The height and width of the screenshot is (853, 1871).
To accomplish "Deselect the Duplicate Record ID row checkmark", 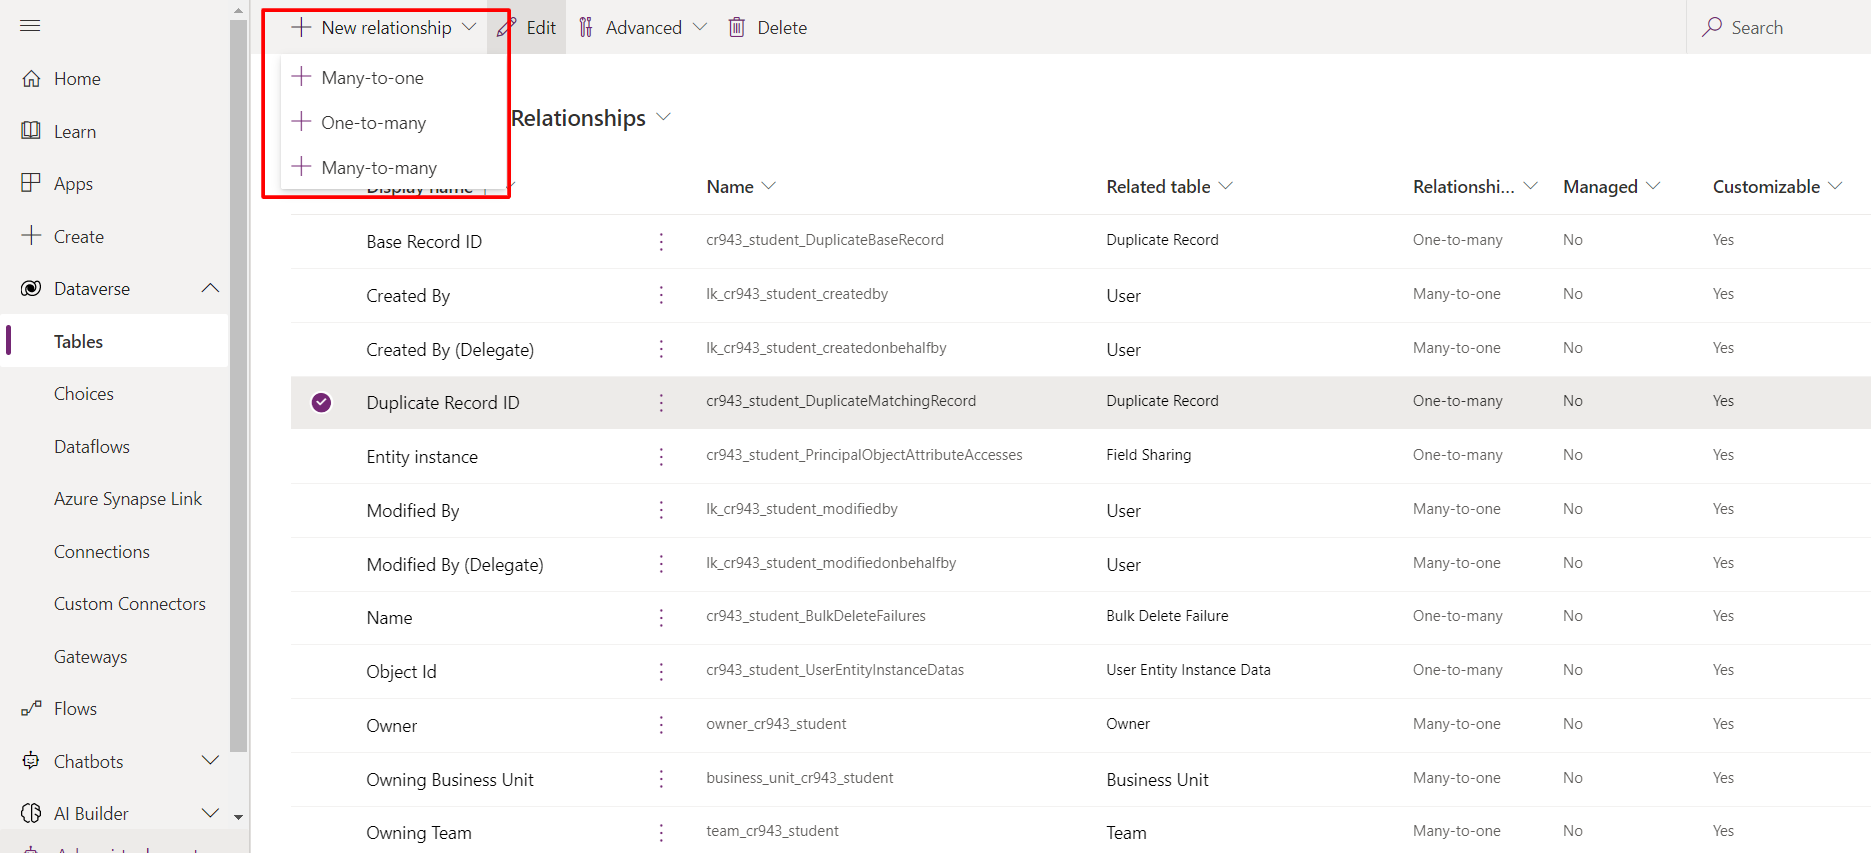I will pyautogui.click(x=321, y=402).
